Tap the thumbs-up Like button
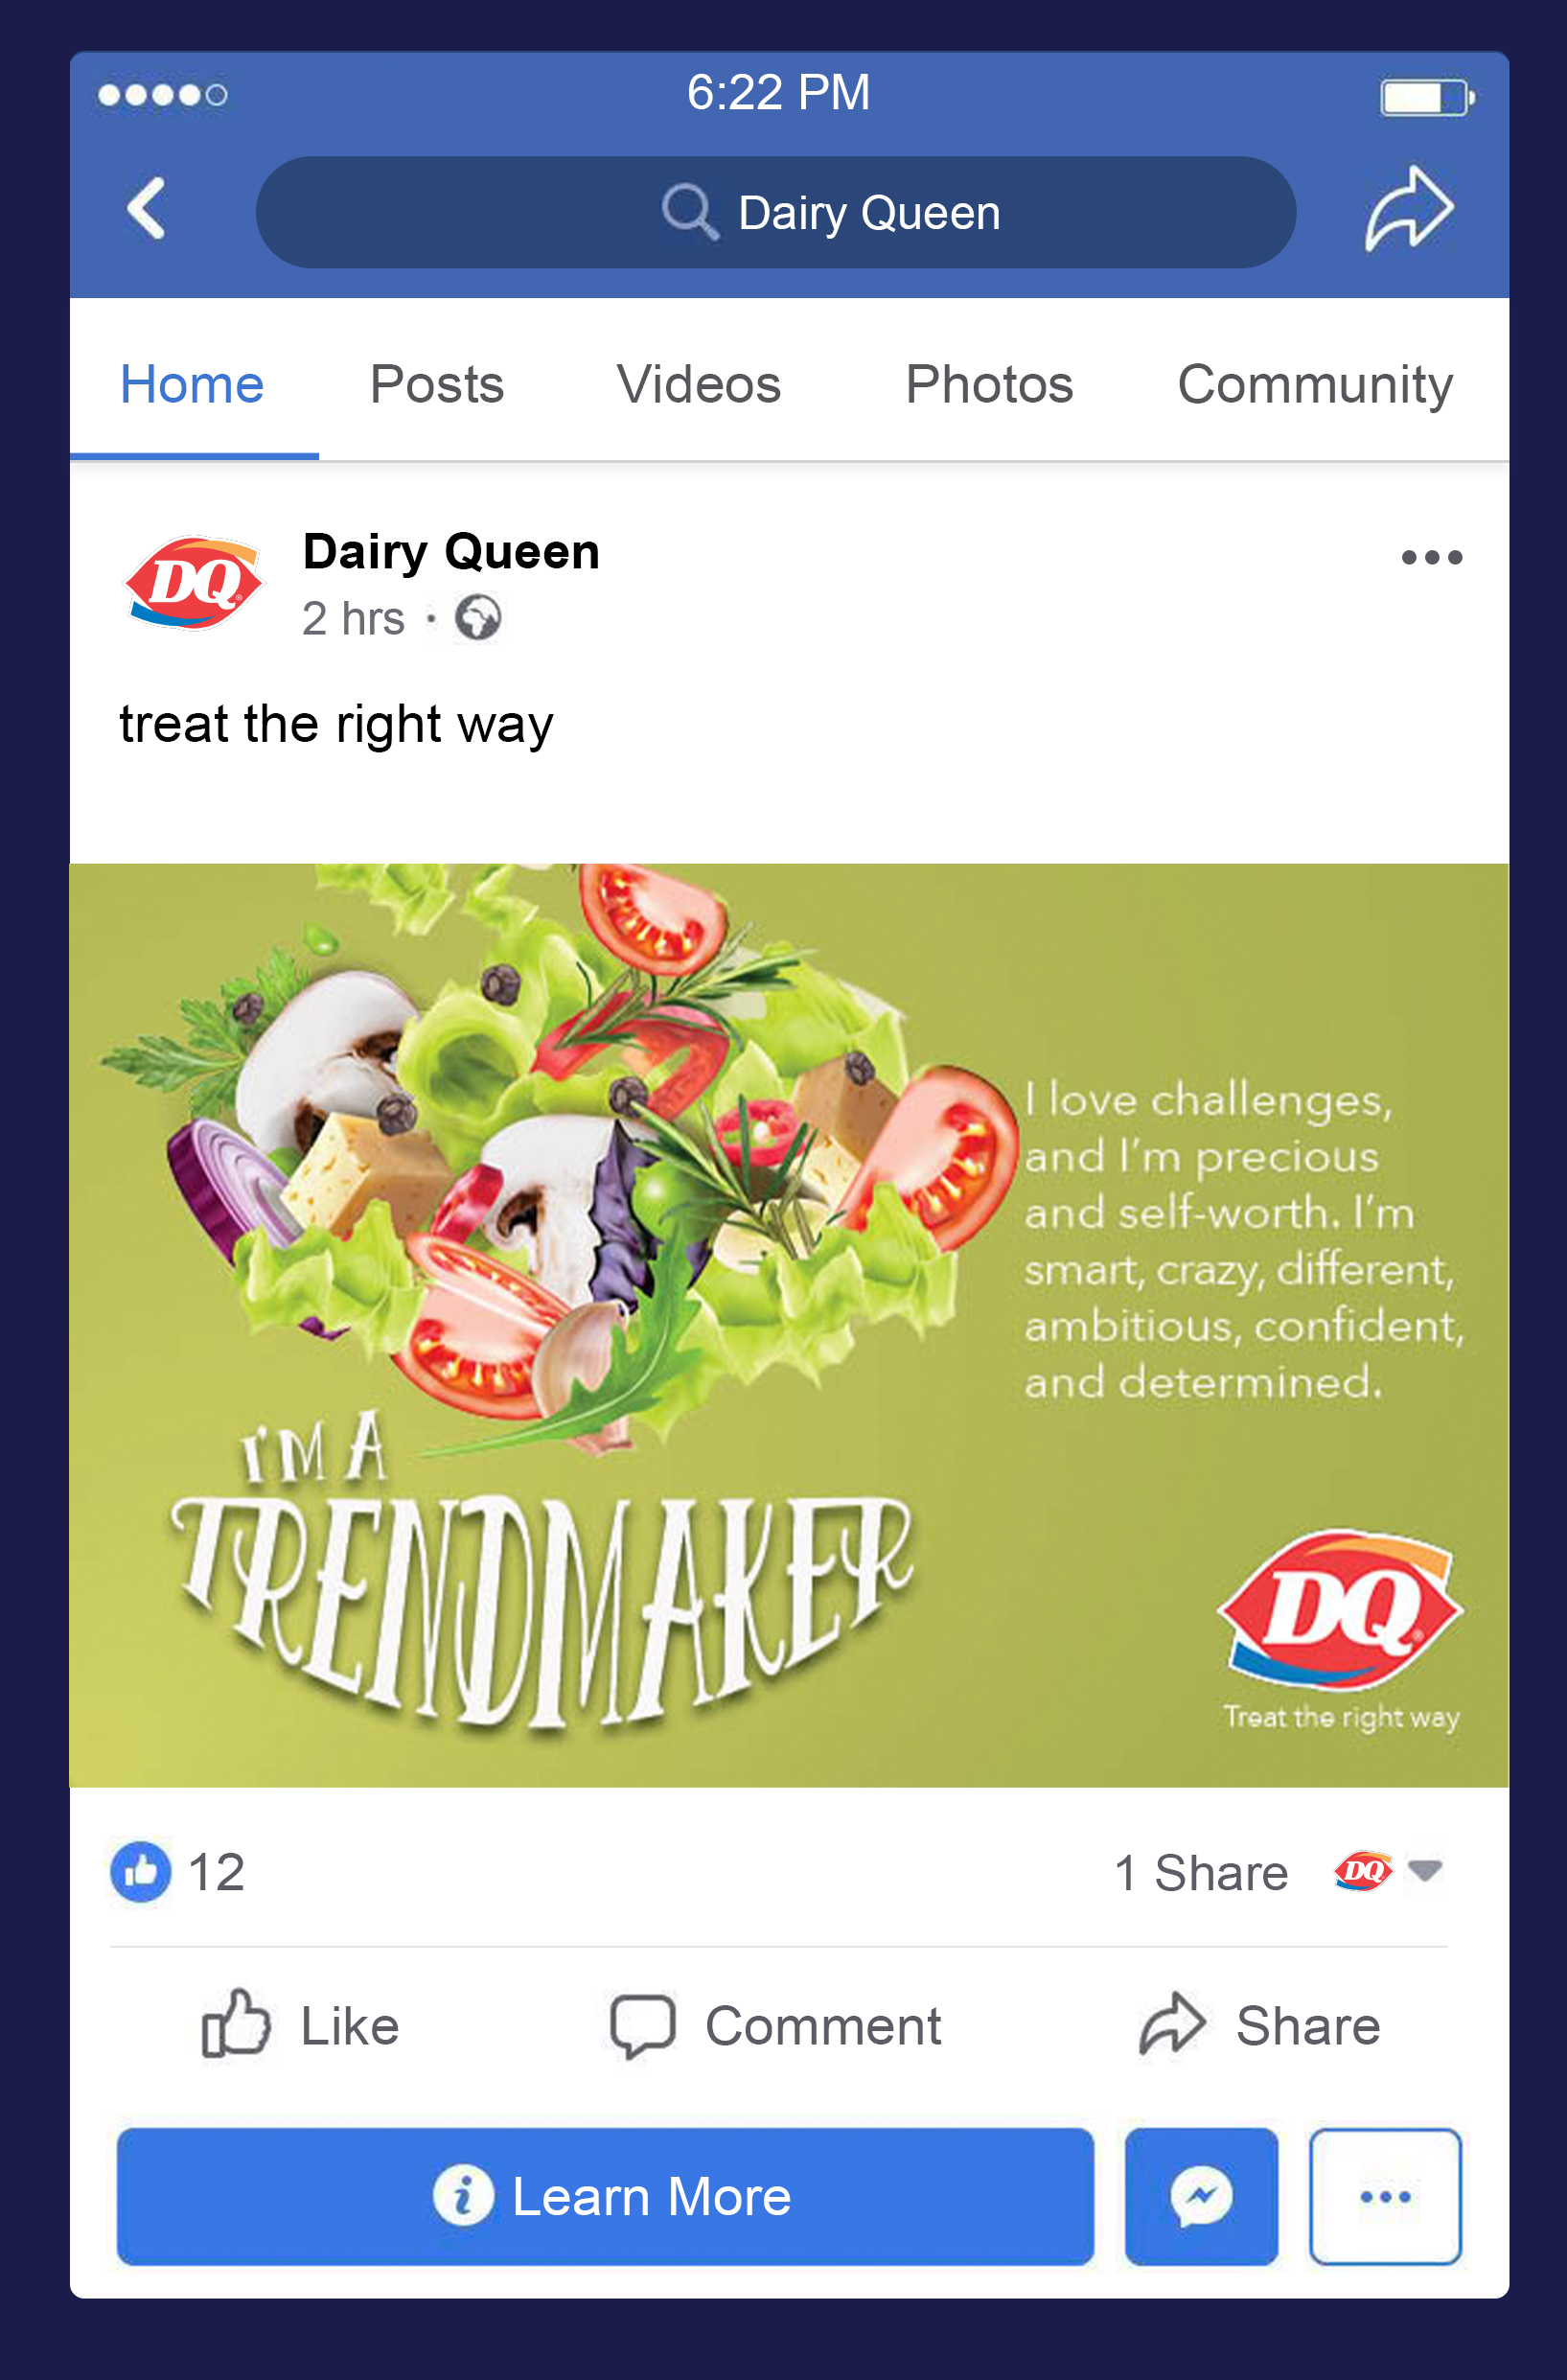Image resolution: width=1567 pixels, height=2380 pixels. 300,2024
